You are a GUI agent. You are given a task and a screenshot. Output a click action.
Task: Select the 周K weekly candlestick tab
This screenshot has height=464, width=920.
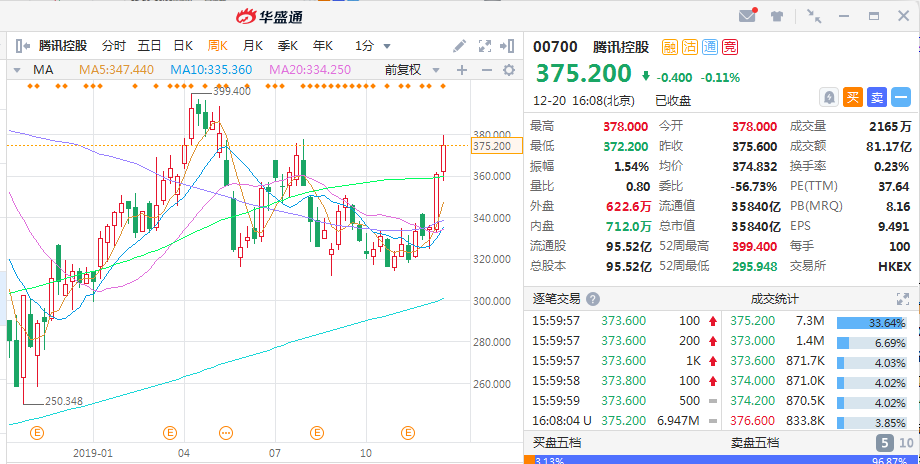218,46
